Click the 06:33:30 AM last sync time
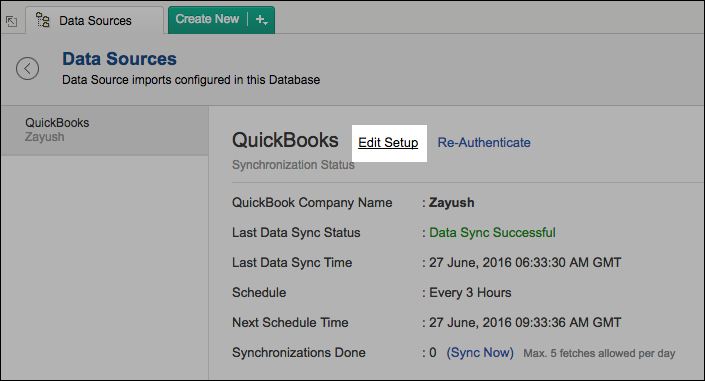This screenshot has height=381, width=705. pyautogui.click(x=525, y=263)
